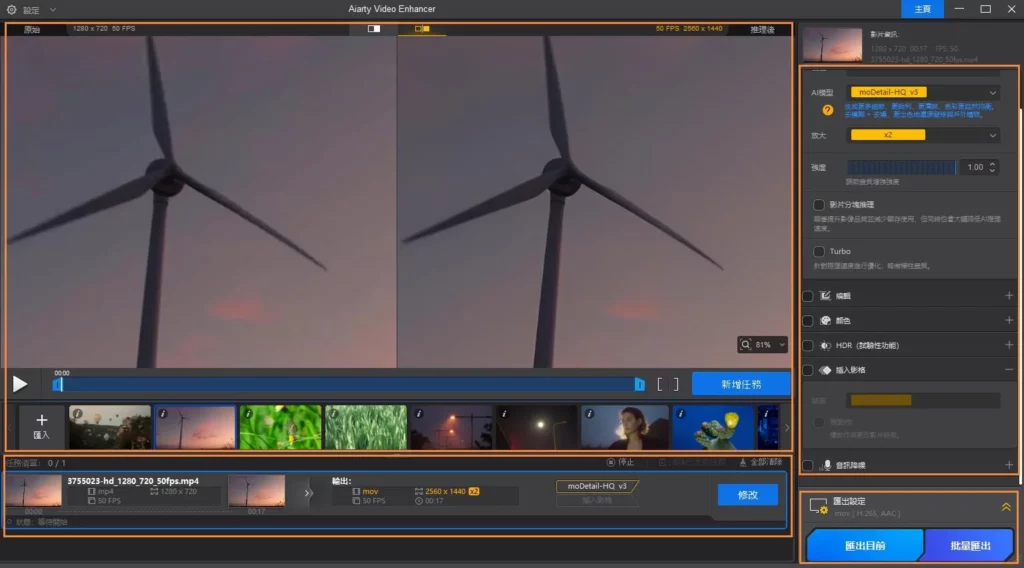Screen dimensions: 1024x568
Task: Click the stop icon in task list
Action: click(x=611, y=462)
